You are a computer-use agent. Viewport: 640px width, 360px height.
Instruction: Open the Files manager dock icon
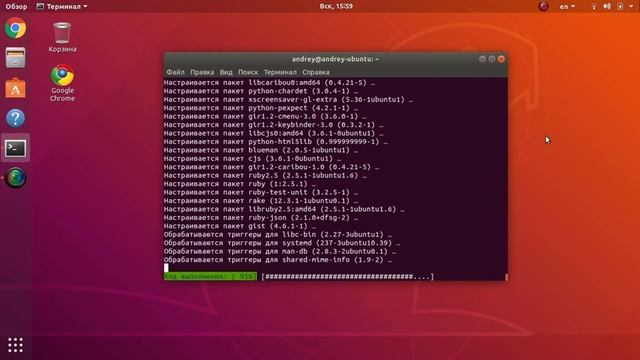tap(16, 58)
